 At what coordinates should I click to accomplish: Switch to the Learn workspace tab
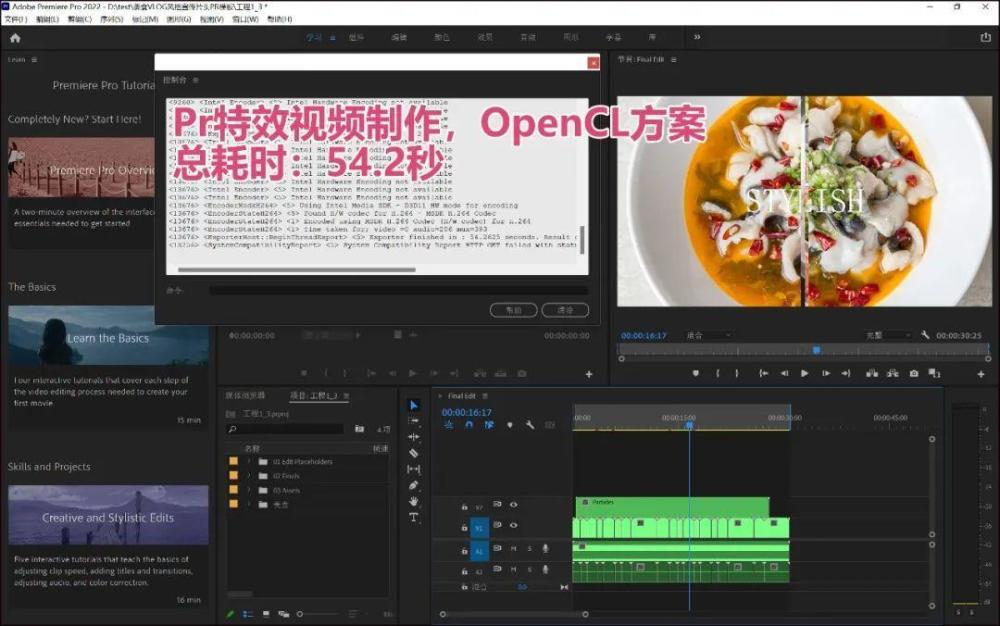pyautogui.click(x=314, y=38)
